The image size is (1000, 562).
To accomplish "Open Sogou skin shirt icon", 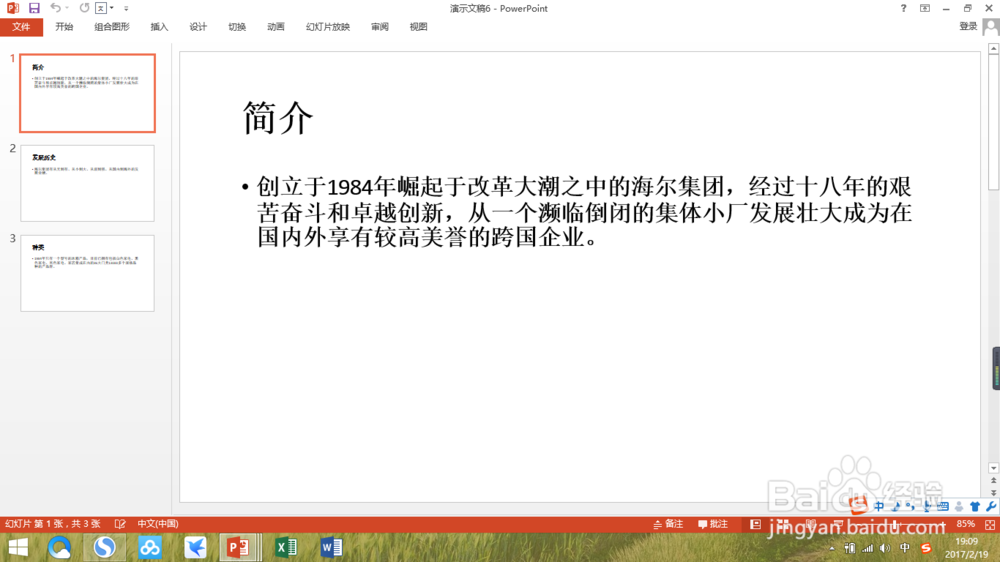I will click(x=974, y=507).
